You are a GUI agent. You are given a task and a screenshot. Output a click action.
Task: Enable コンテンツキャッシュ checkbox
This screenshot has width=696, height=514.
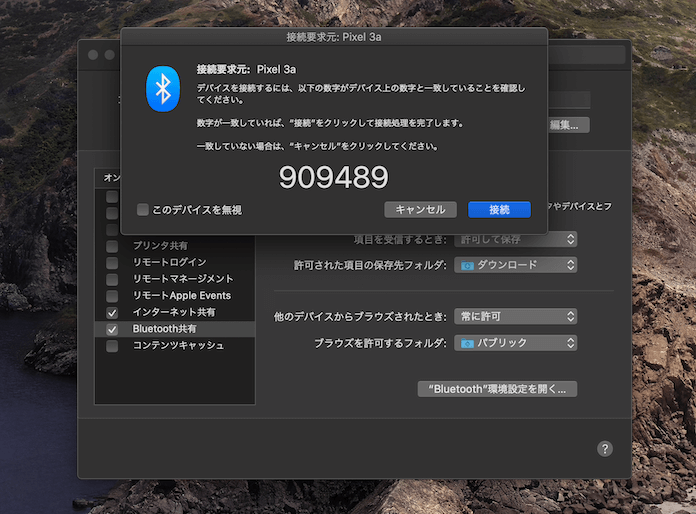tap(112, 346)
